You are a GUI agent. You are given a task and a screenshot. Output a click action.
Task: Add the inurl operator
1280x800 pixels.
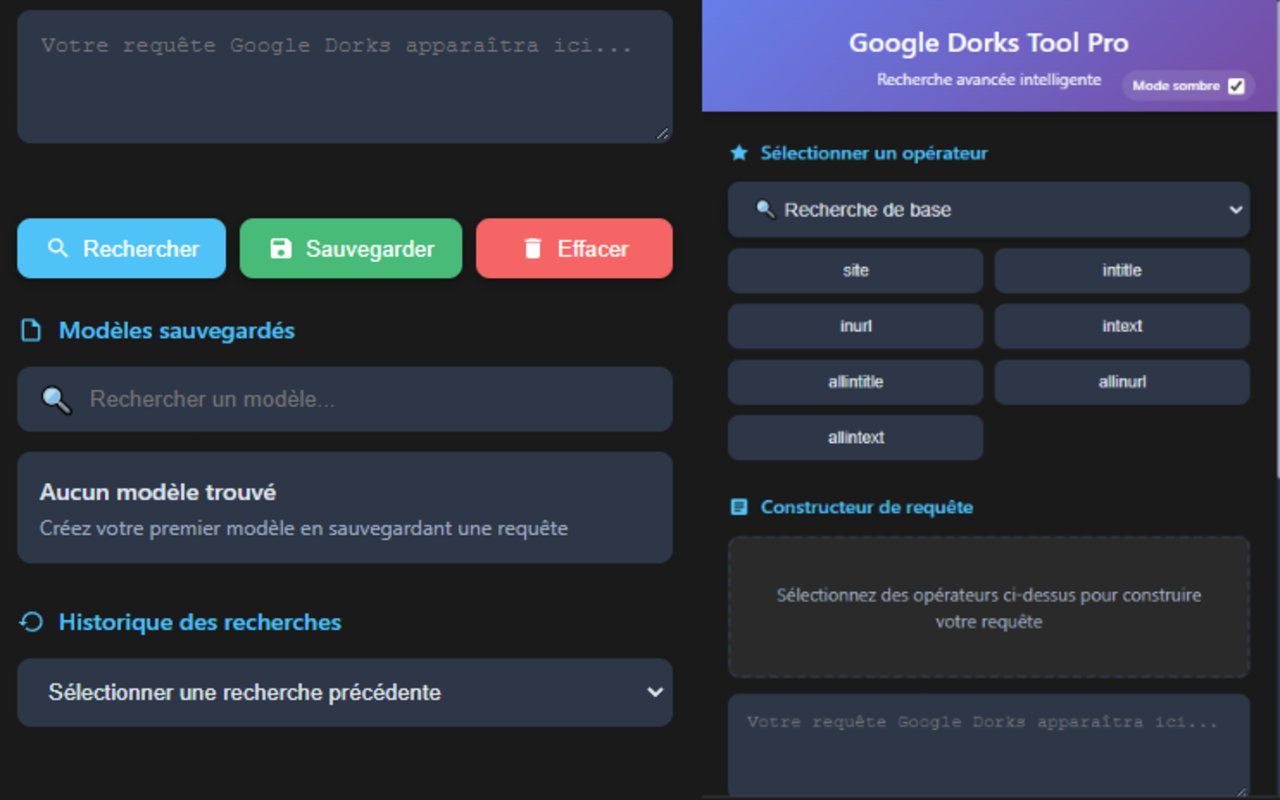pyautogui.click(x=856, y=326)
